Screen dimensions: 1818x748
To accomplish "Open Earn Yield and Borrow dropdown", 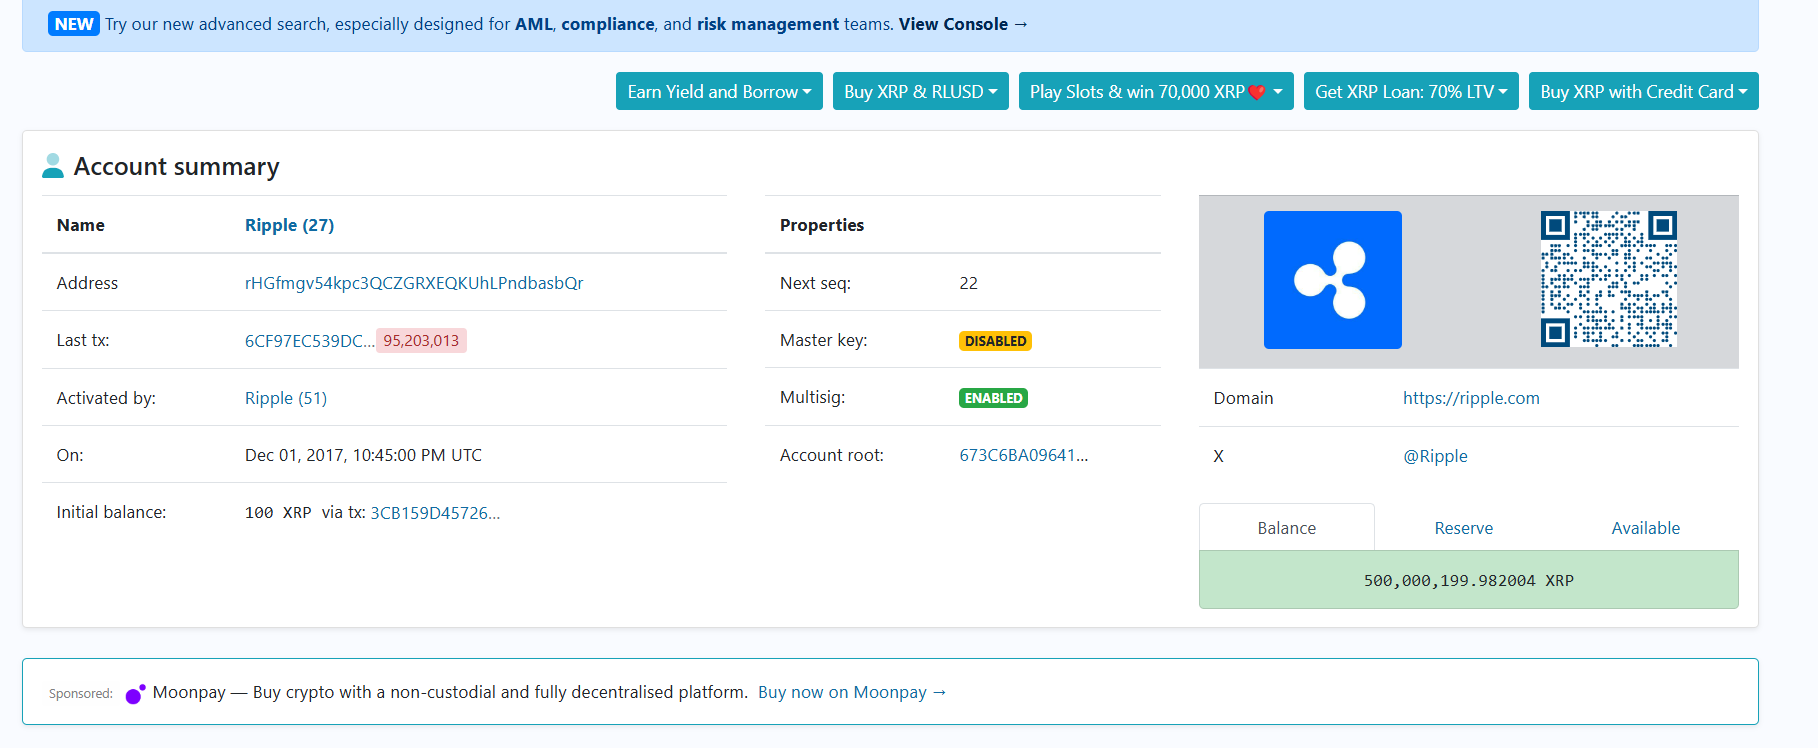I will pyautogui.click(x=719, y=91).
